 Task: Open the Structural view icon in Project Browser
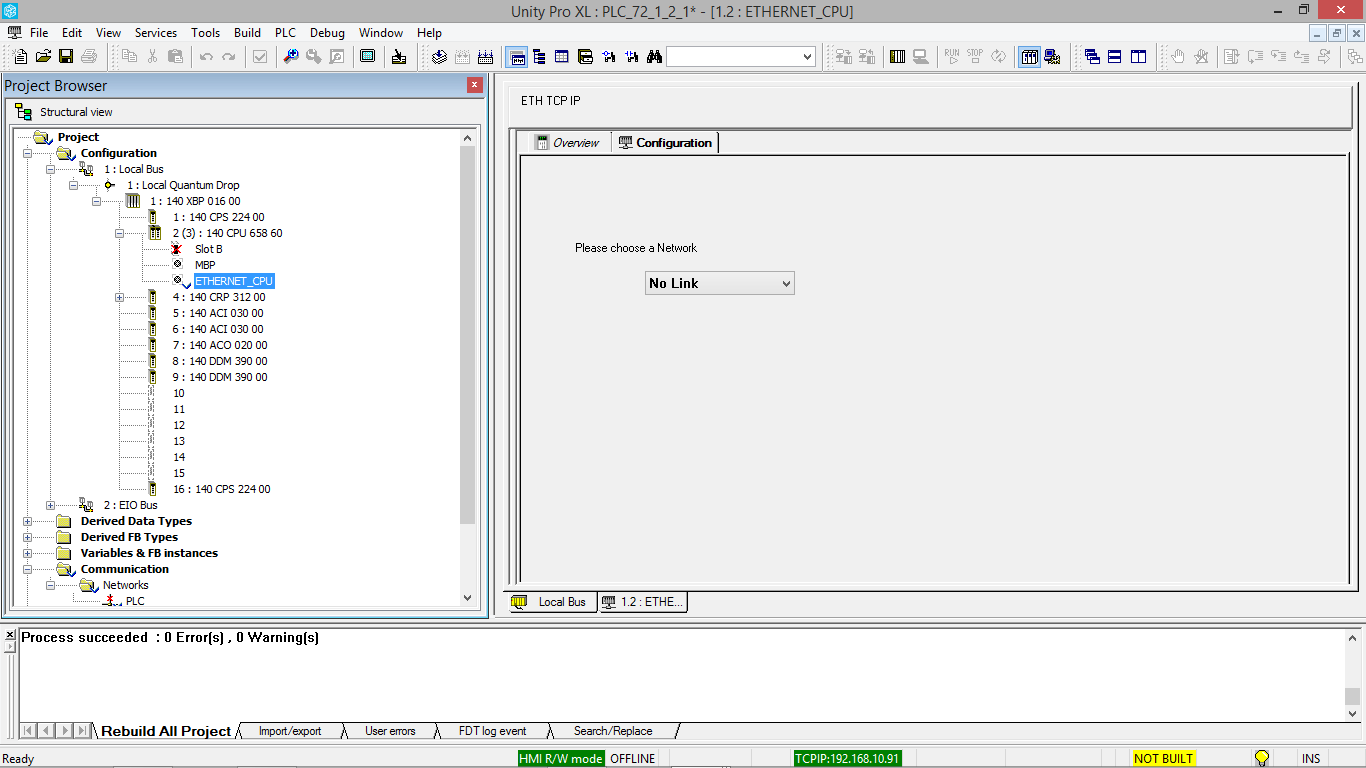point(22,111)
